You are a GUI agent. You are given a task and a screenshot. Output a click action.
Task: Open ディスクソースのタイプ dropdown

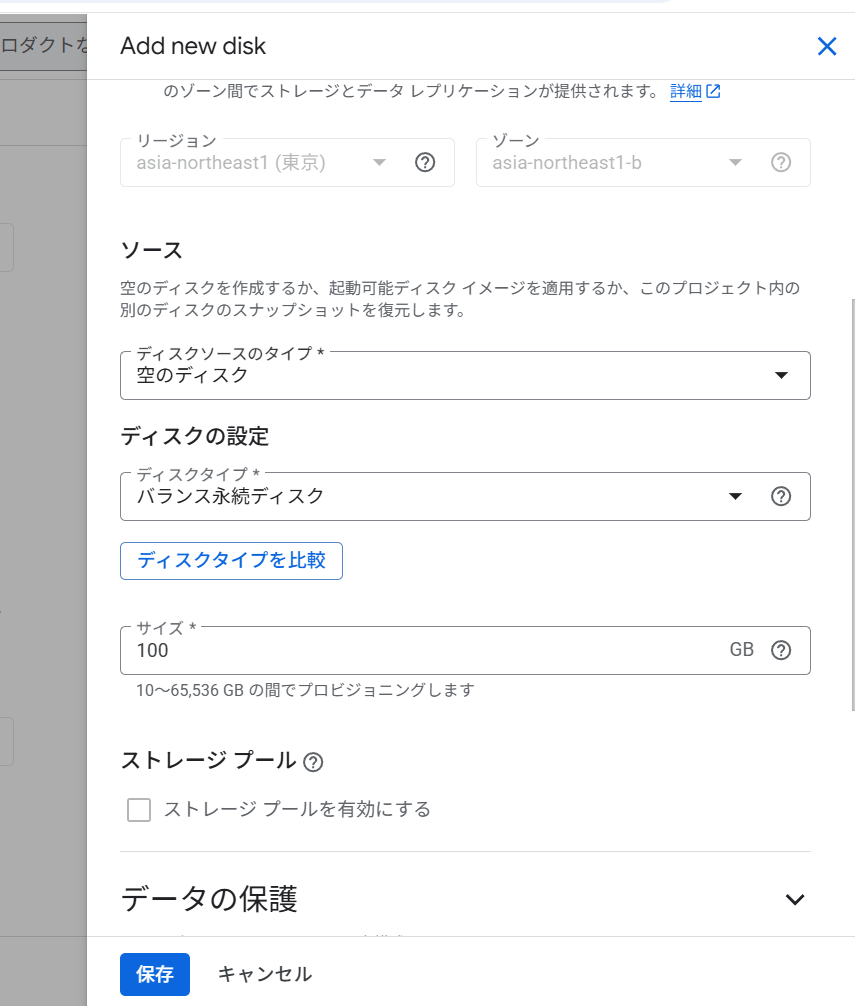(465, 375)
